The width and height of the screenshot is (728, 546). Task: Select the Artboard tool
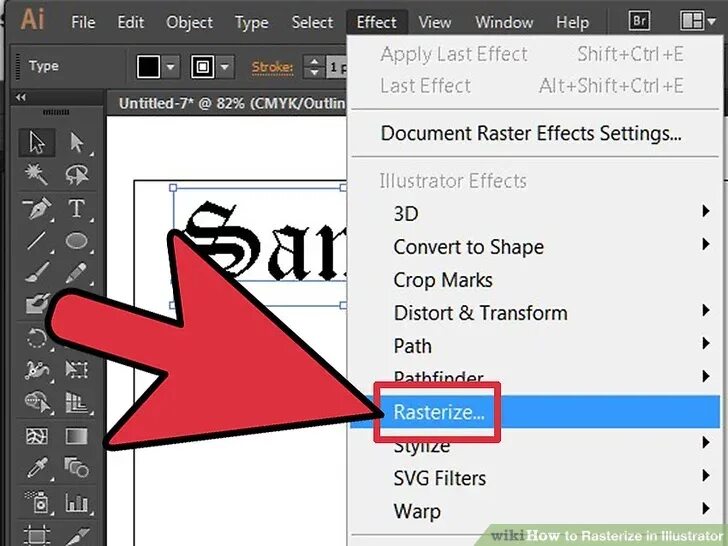[x=37, y=535]
